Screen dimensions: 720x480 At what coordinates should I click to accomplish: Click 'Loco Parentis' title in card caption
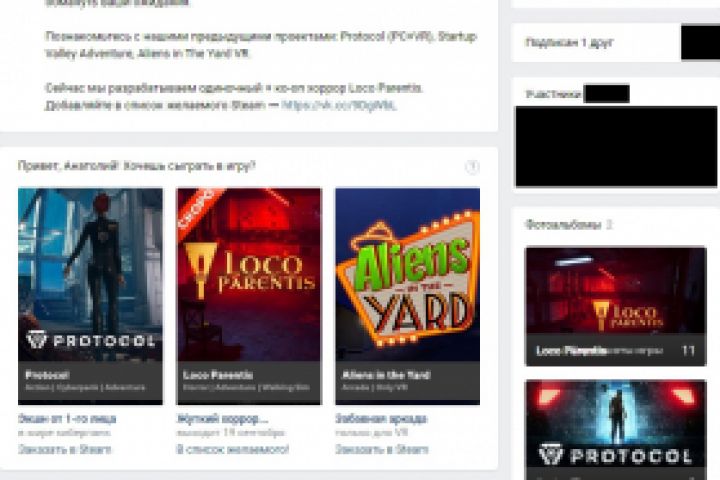218,375
